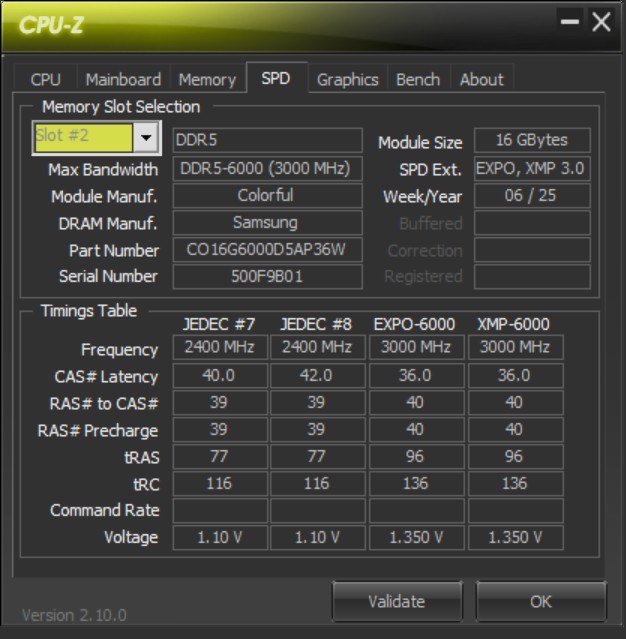Switch to the CPU tab
This screenshot has width=626, height=639.
pyautogui.click(x=46, y=79)
